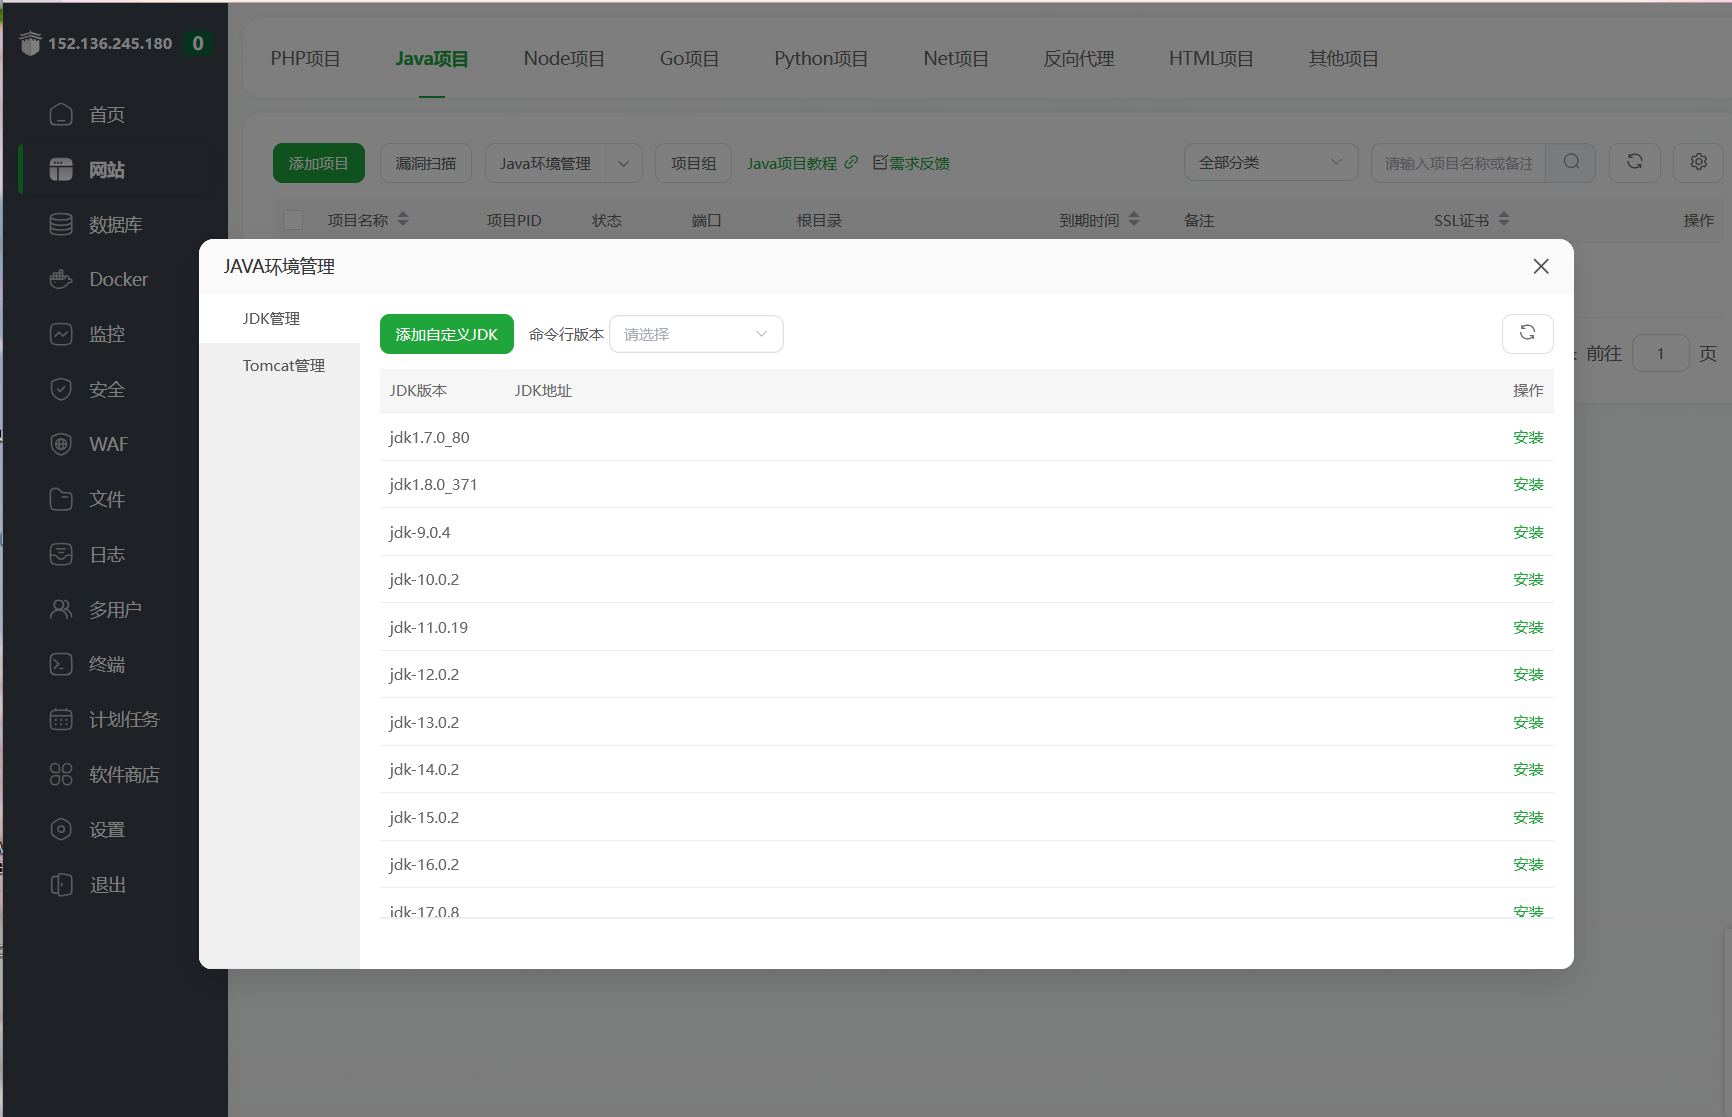Image resolution: width=1732 pixels, height=1117 pixels.
Task: Open the database icon in sidebar
Action: [x=61, y=224]
